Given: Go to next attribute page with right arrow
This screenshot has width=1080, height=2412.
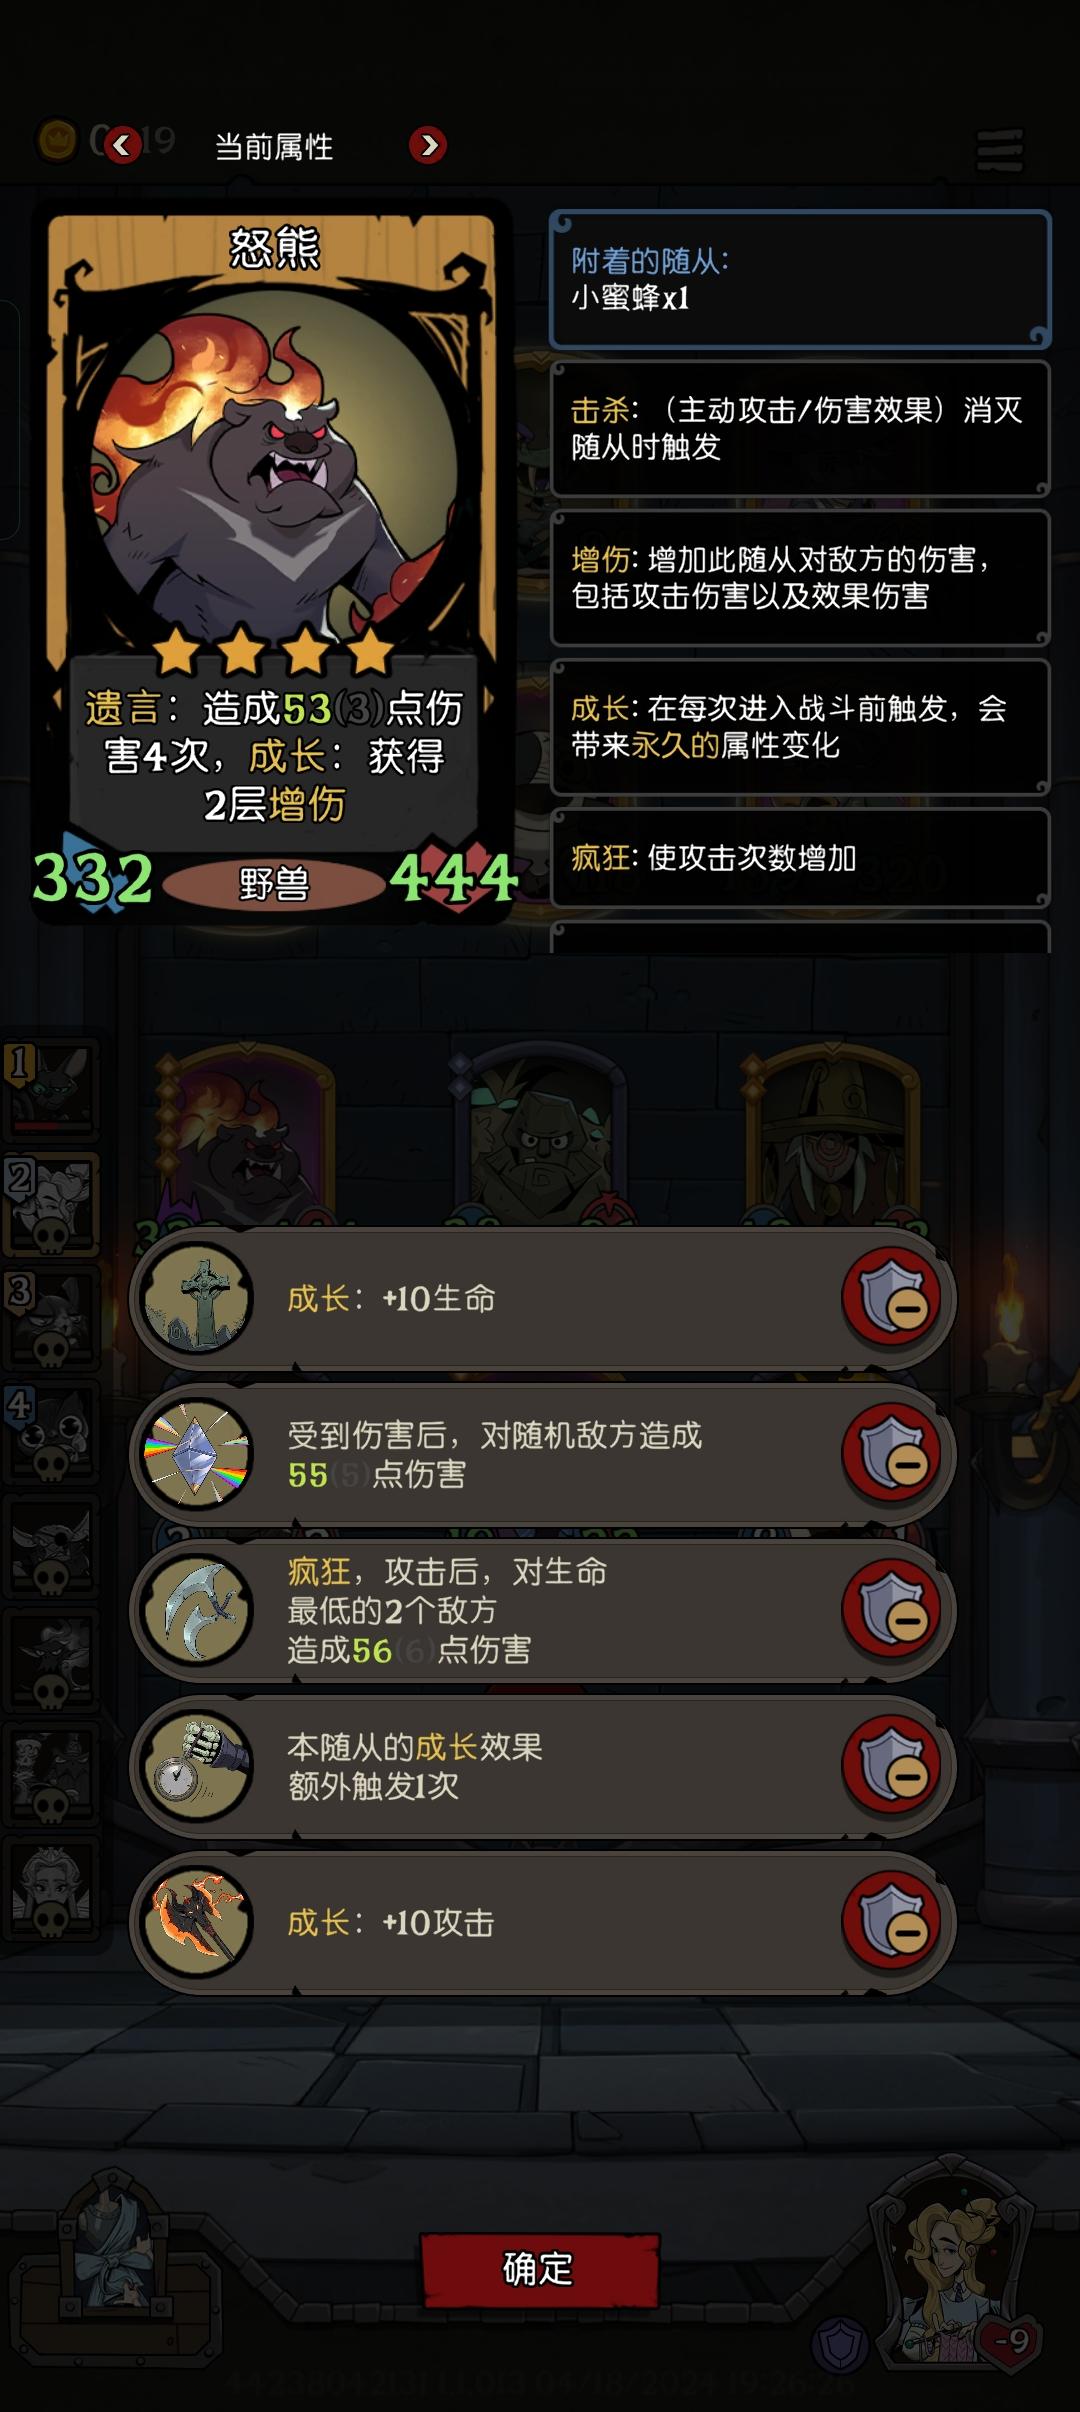Looking at the screenshot, I should (x=428, y=145).
